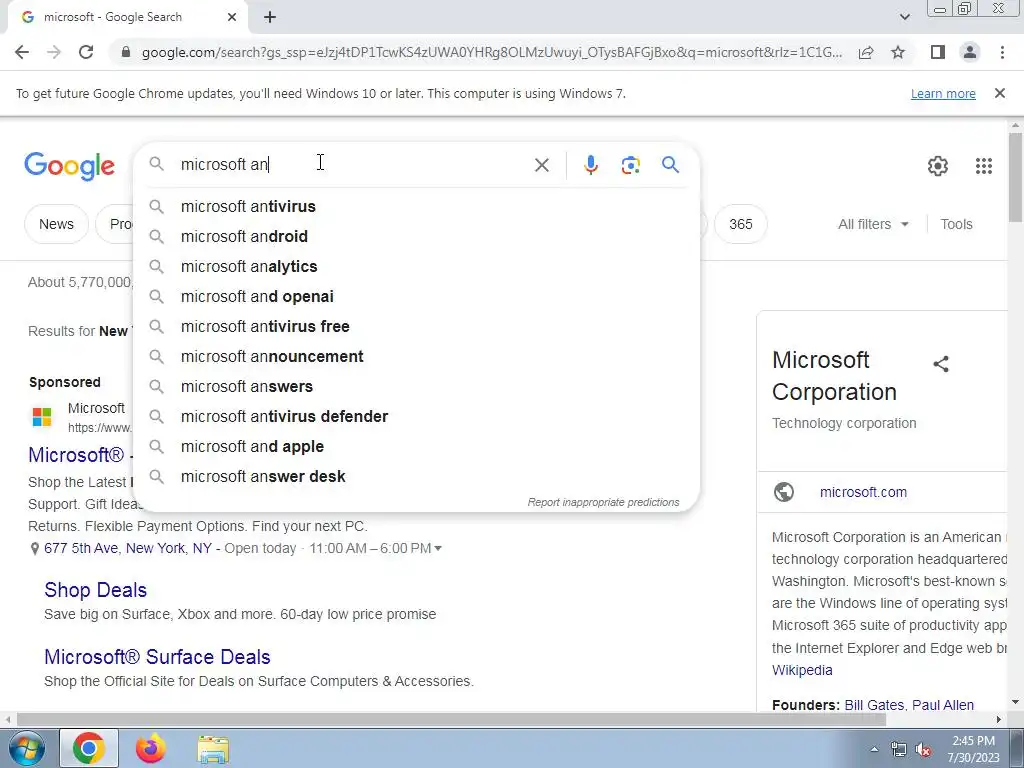This screenshot has width=1024, height=768.
Task: Click inside the Google search input field
Action: (x=353, y=165)
